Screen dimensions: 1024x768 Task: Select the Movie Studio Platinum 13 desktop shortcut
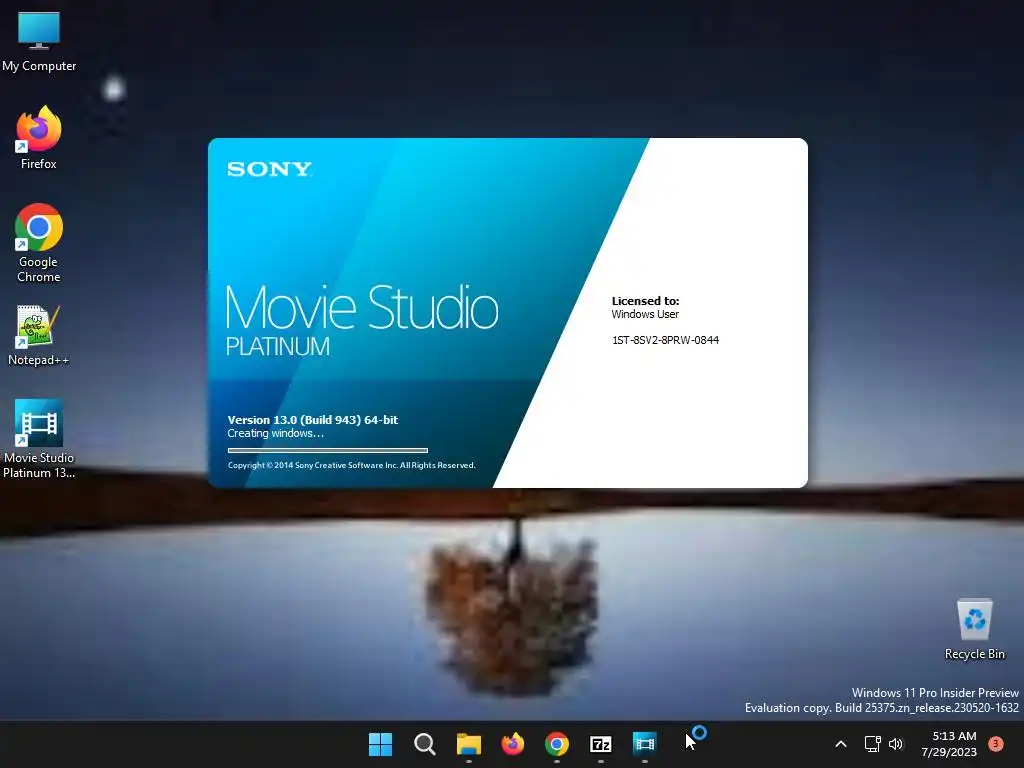(x=39, y=439)
